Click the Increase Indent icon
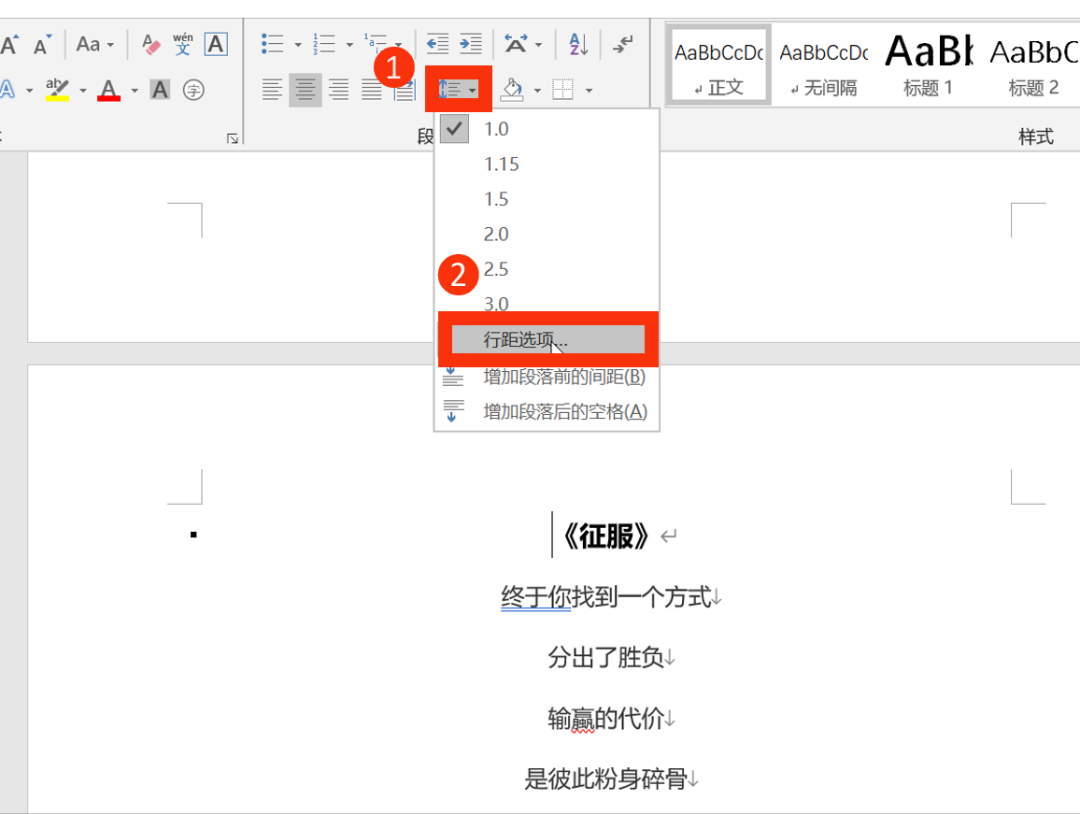This screenshot has width=1080, height=814. point(471,44)
